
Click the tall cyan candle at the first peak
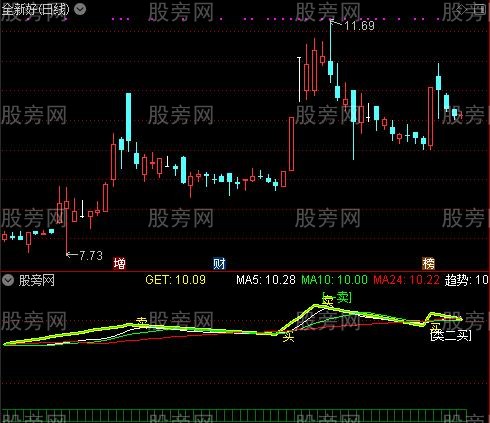coord(128,117)
